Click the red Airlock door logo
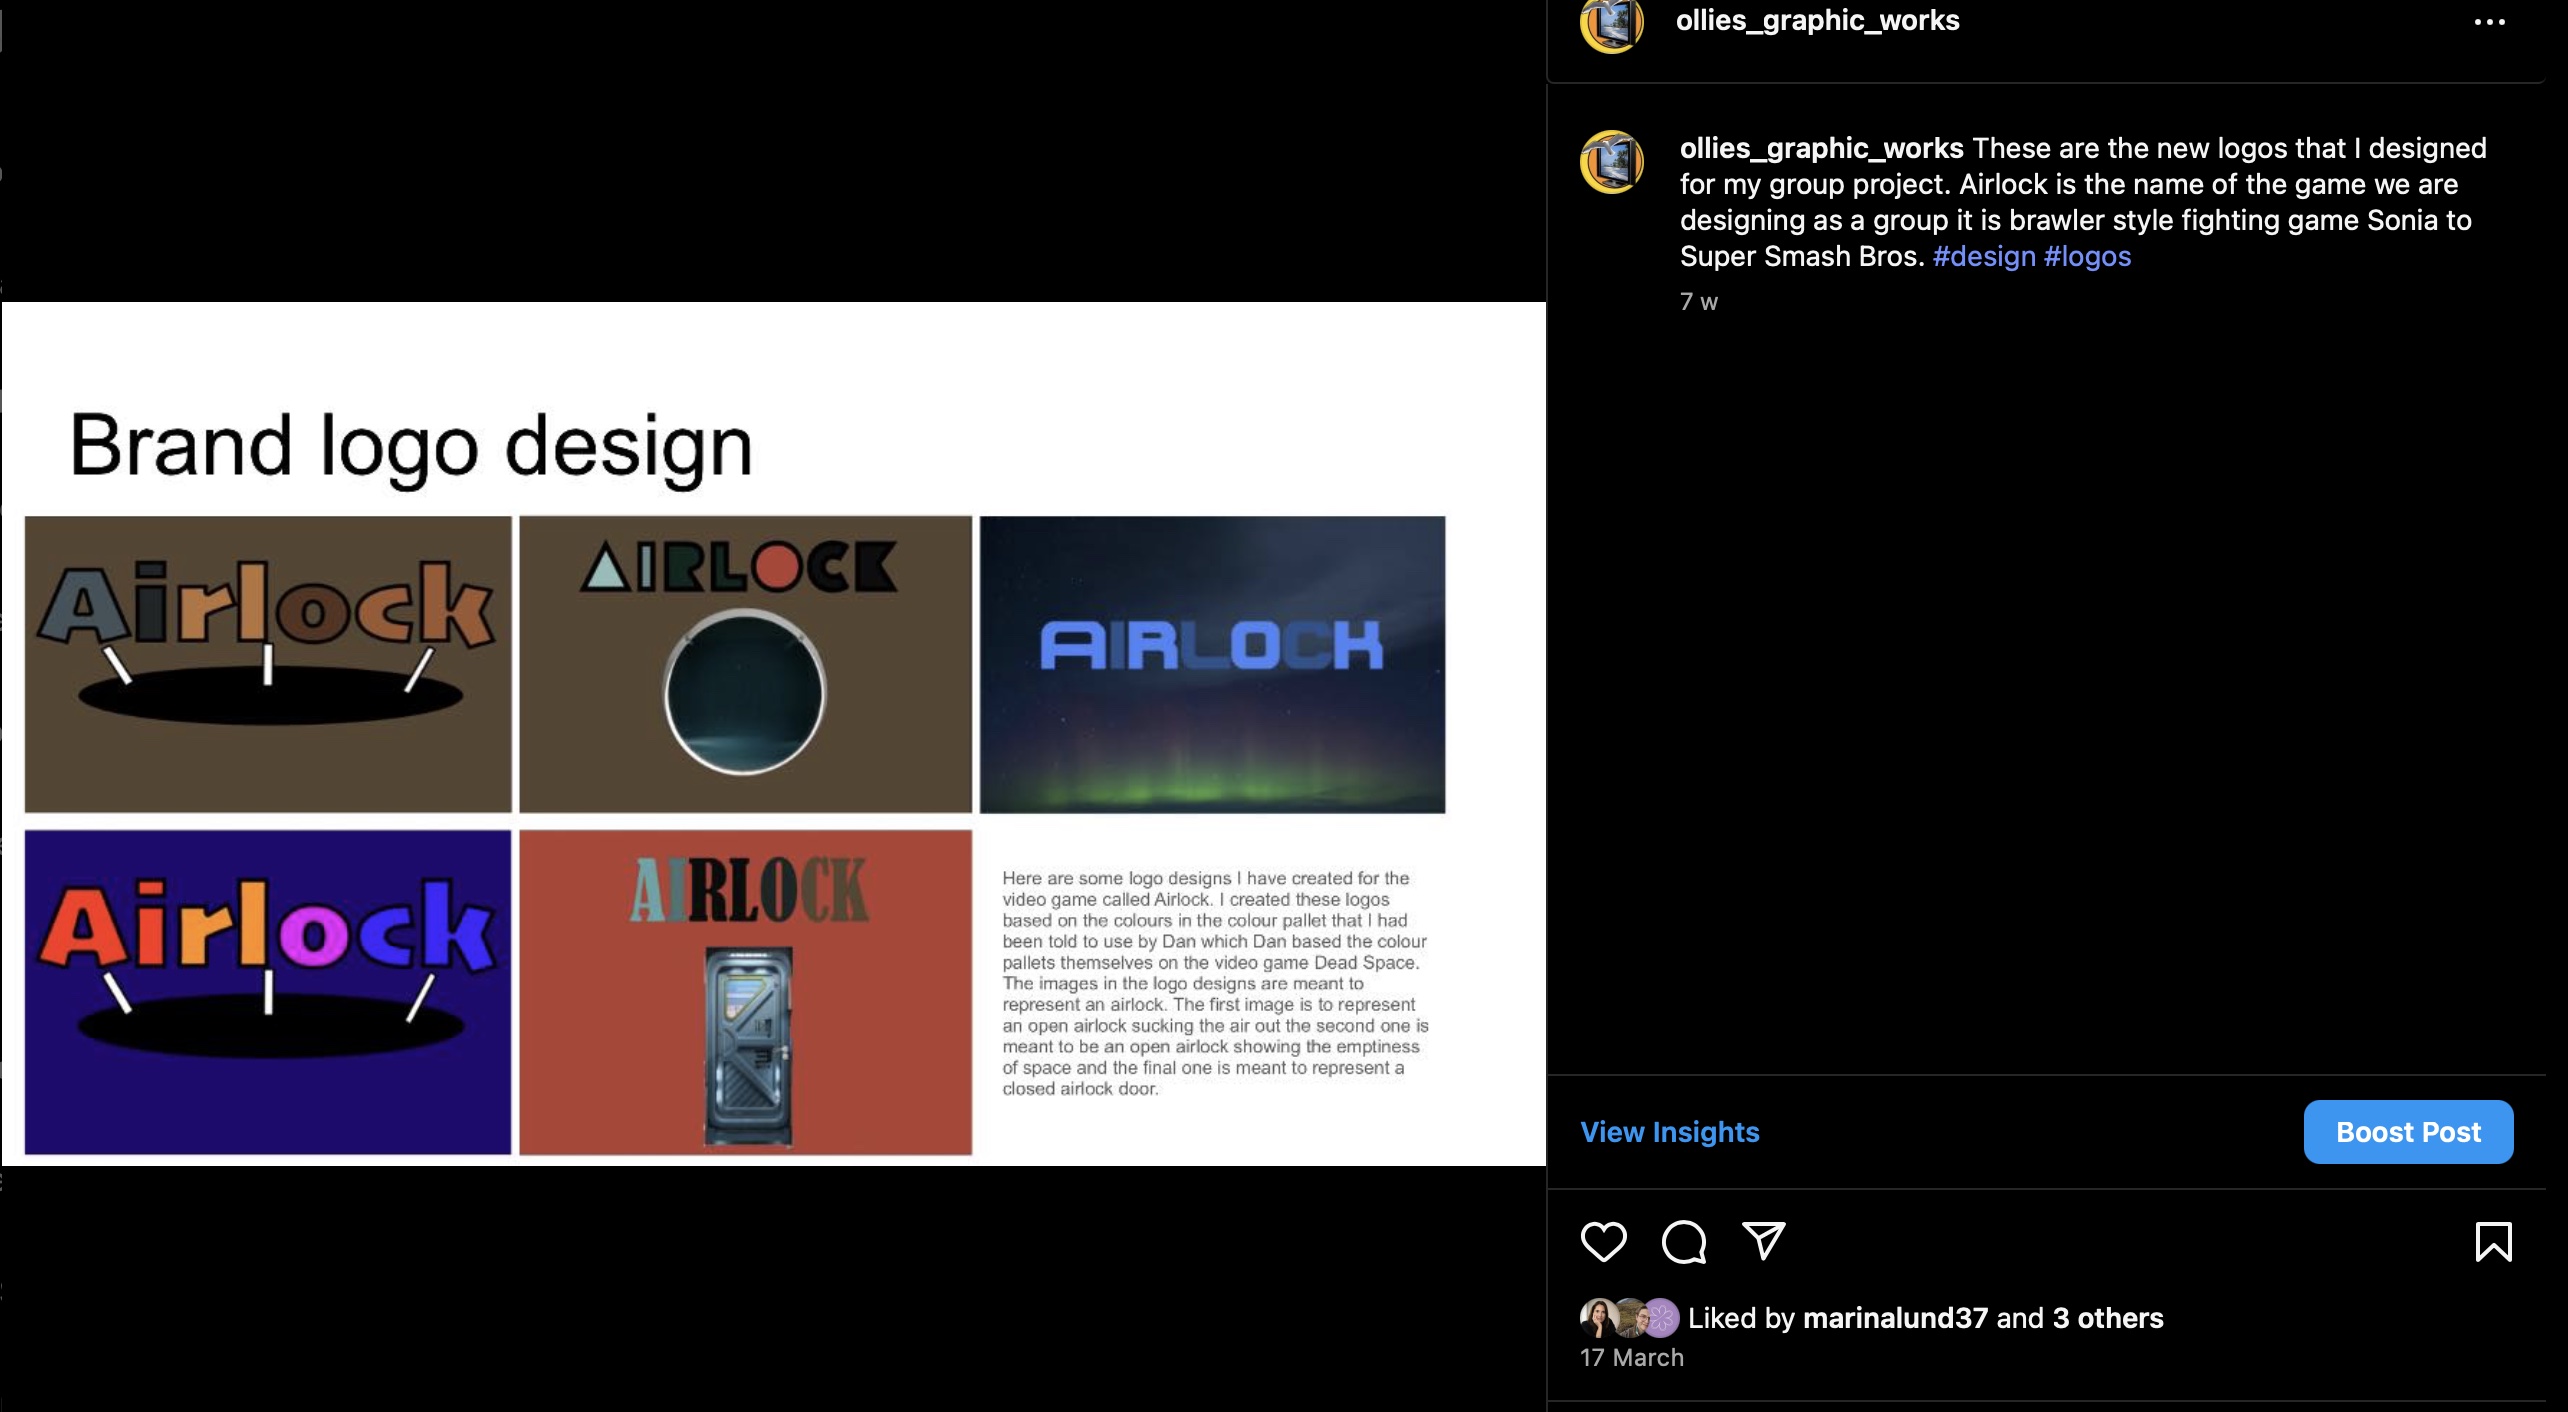2568x1412 pixels. (x=745, y=992)
